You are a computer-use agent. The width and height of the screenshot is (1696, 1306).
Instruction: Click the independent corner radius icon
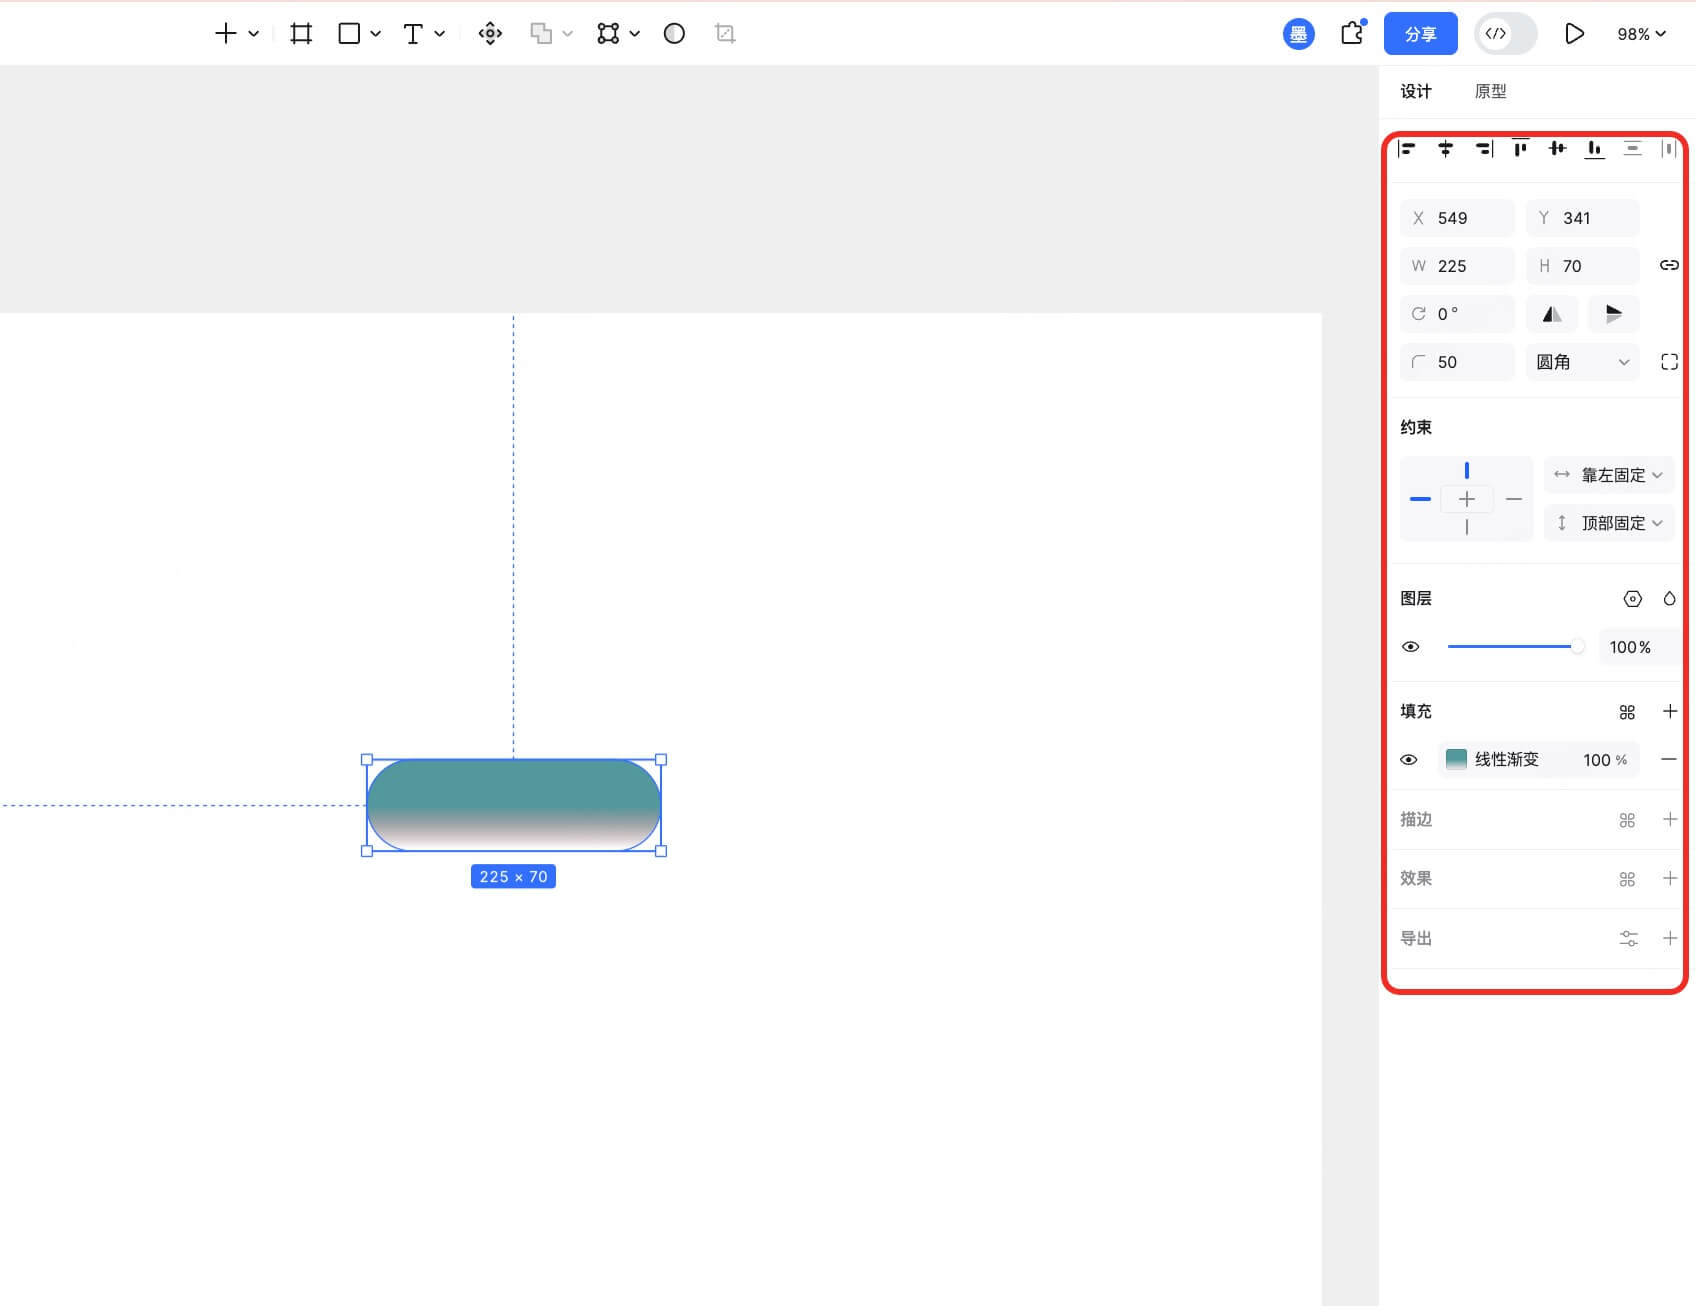[x=1669, y=362]
